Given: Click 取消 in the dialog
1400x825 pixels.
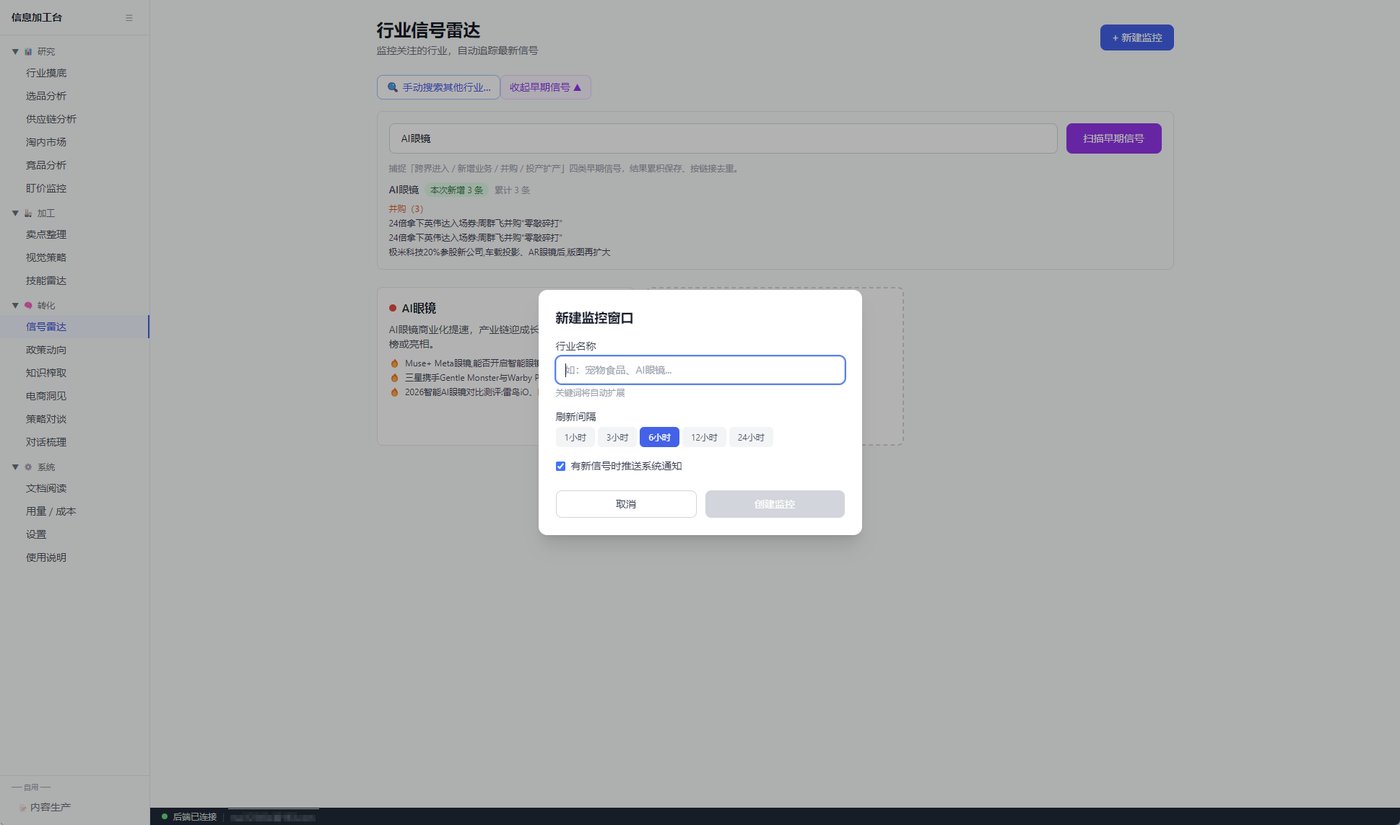Looking at the screenshot, I should (x=626, y=504).
